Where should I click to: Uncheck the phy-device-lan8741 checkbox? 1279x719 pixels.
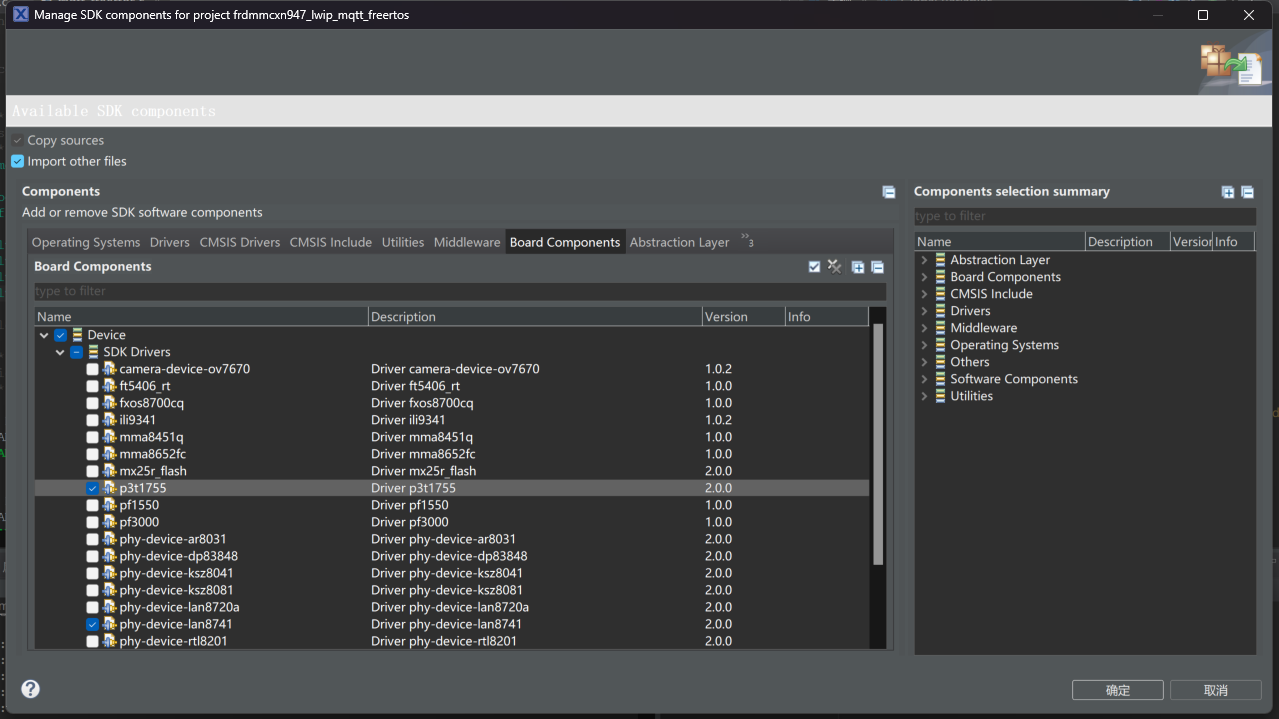[92, 624]
